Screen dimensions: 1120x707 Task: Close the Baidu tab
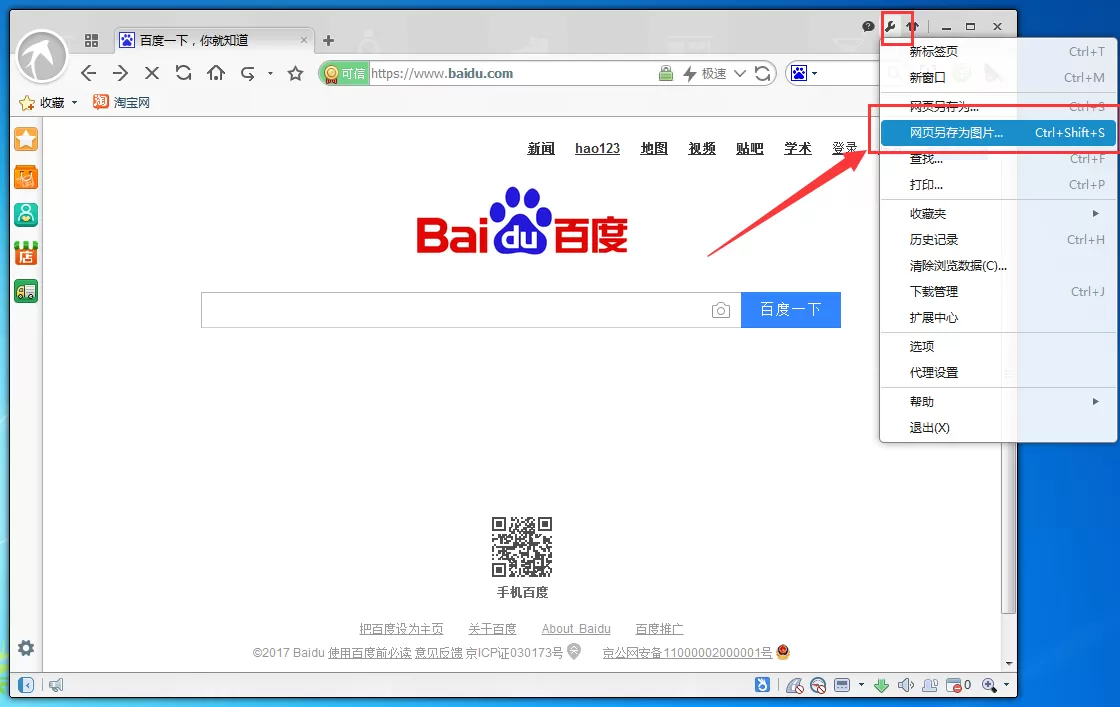pyautogui.click(x=304, y=41)
